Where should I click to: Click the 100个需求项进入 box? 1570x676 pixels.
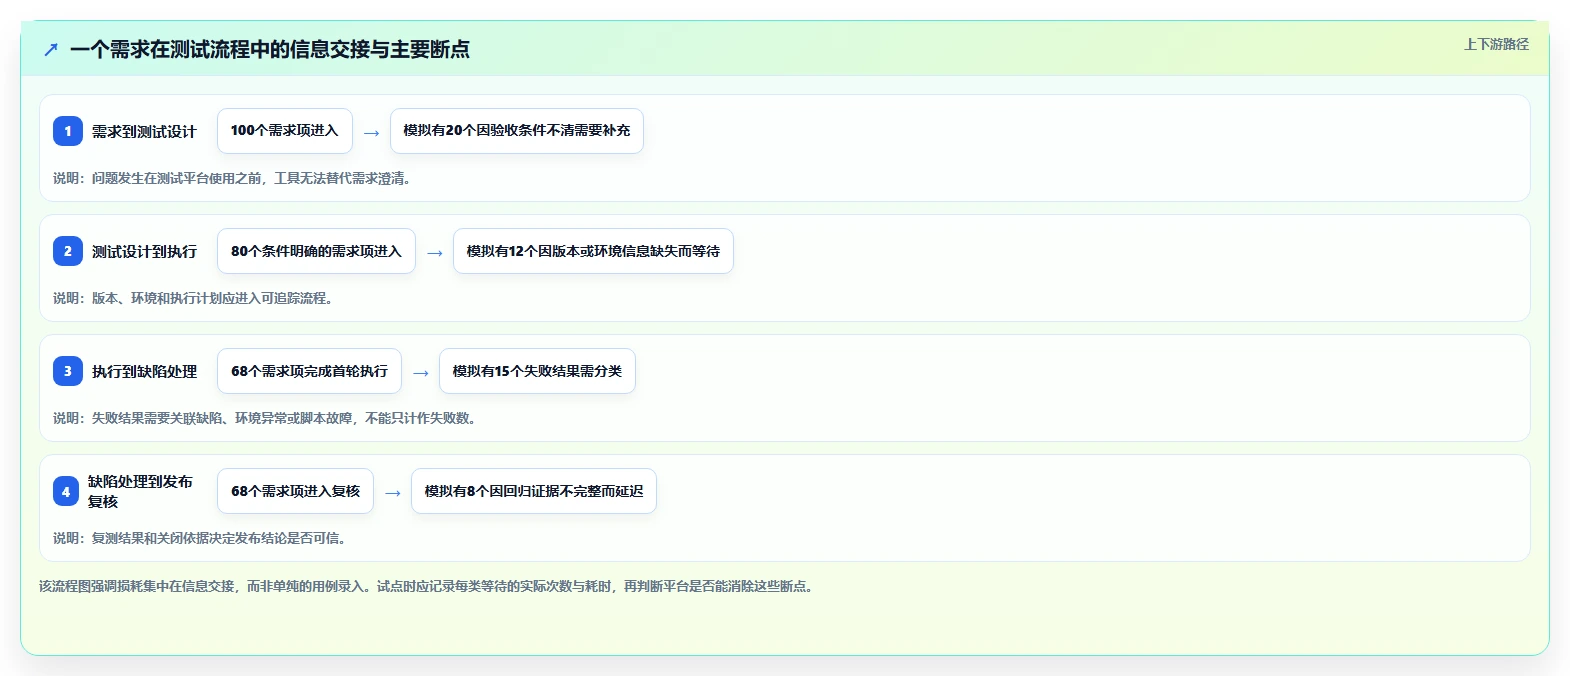[x=285, y=131]
